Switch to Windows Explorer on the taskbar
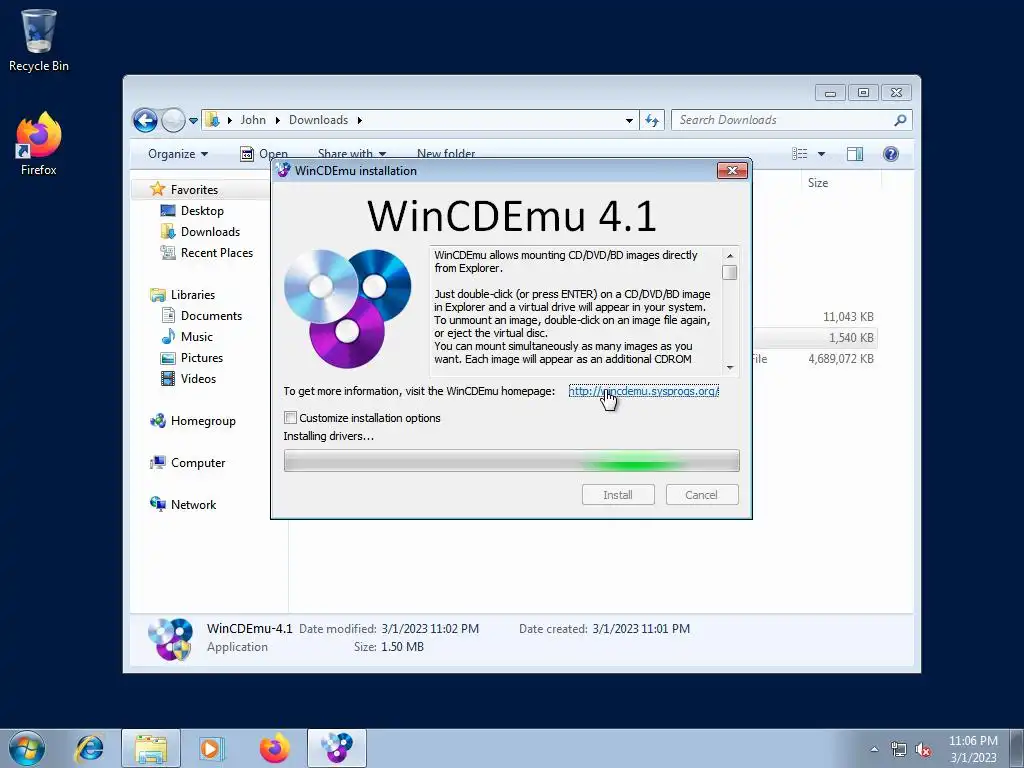Viewport: 1024px width, 768px height. pyautogui.click(x=151, y=748)
